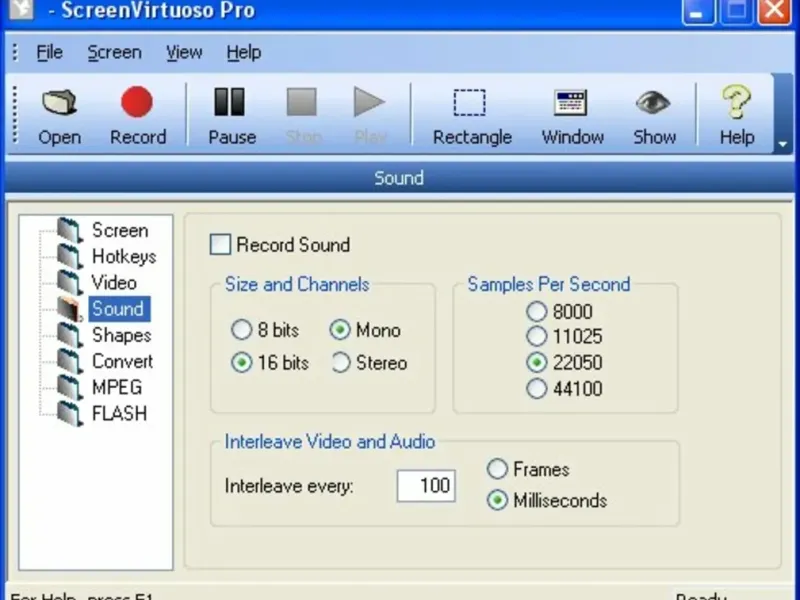Click the toolbar drag handle grip
The image size is (800, 600).
click(x=15, y=114)
